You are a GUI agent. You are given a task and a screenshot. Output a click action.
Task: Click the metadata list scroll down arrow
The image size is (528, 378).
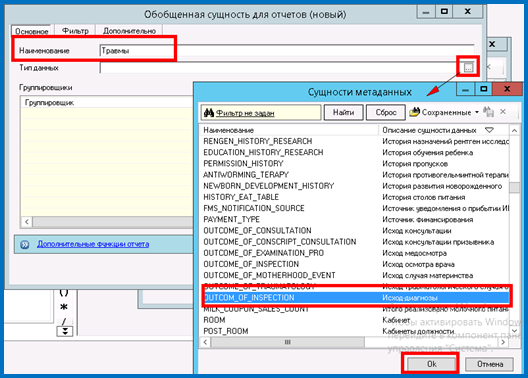click(514, 331)
